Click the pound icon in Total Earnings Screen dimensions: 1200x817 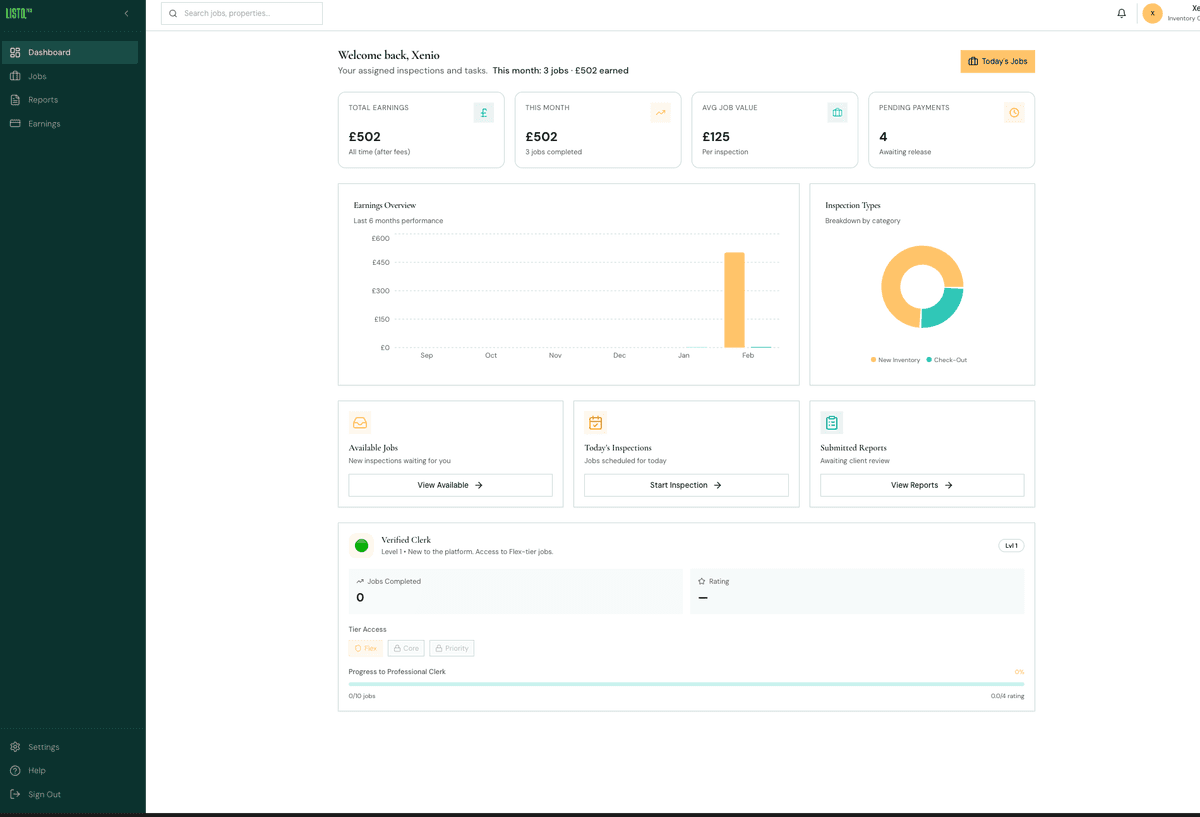click(484, 113)
